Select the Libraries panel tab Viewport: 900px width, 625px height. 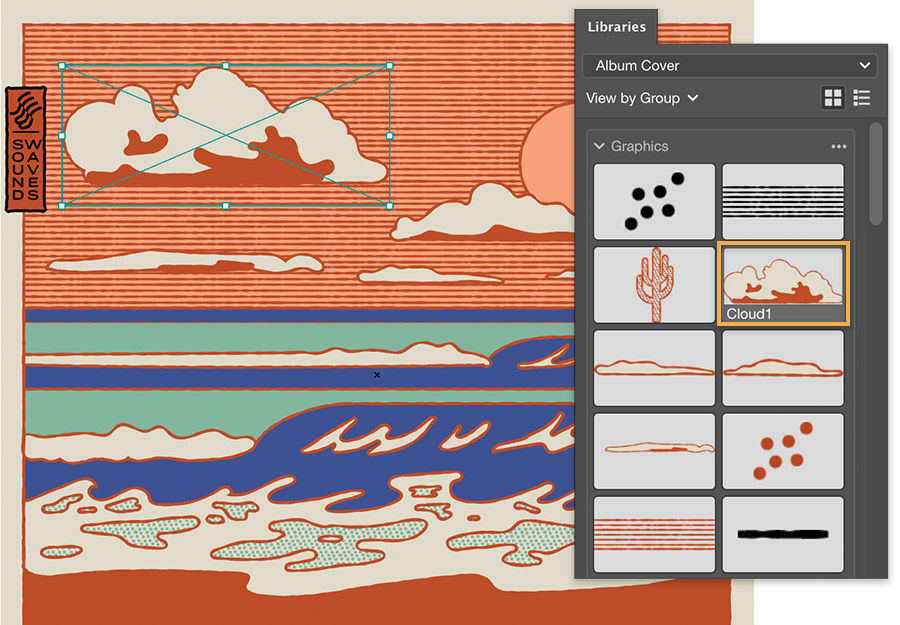616,27
